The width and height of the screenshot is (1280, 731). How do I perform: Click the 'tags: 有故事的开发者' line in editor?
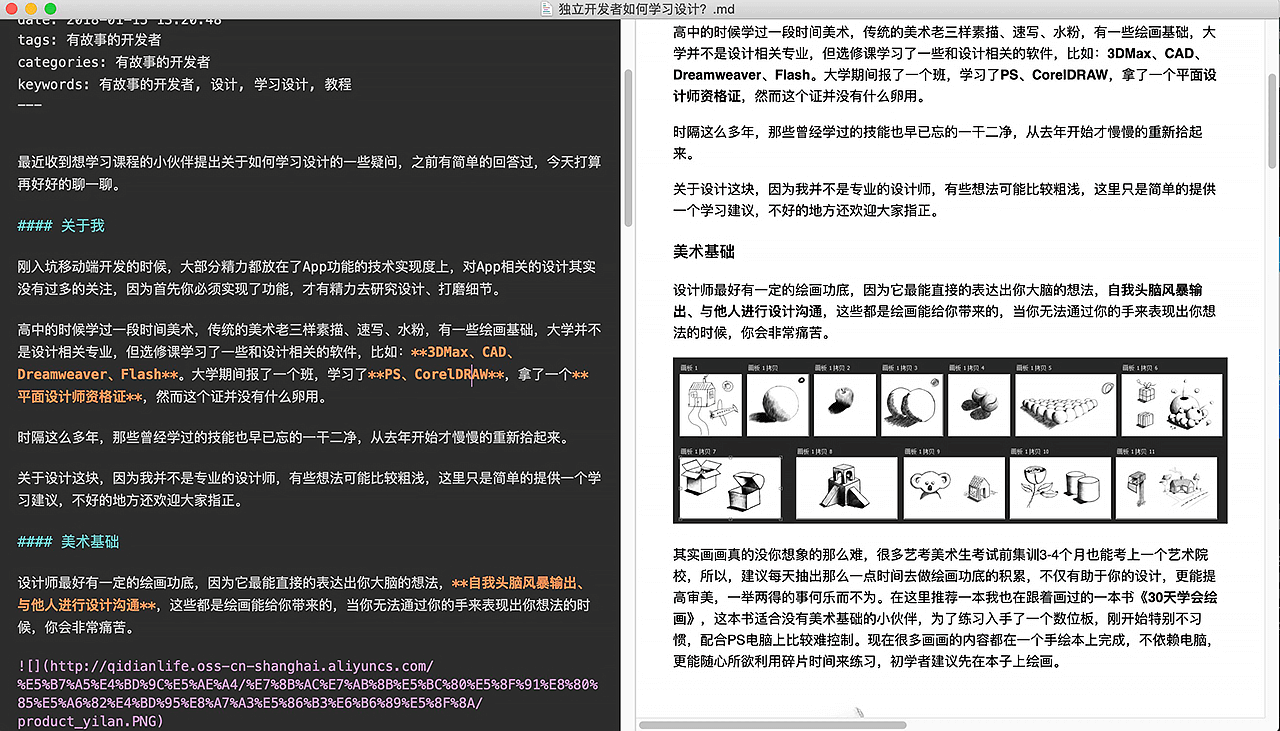[x=89, y=40]
